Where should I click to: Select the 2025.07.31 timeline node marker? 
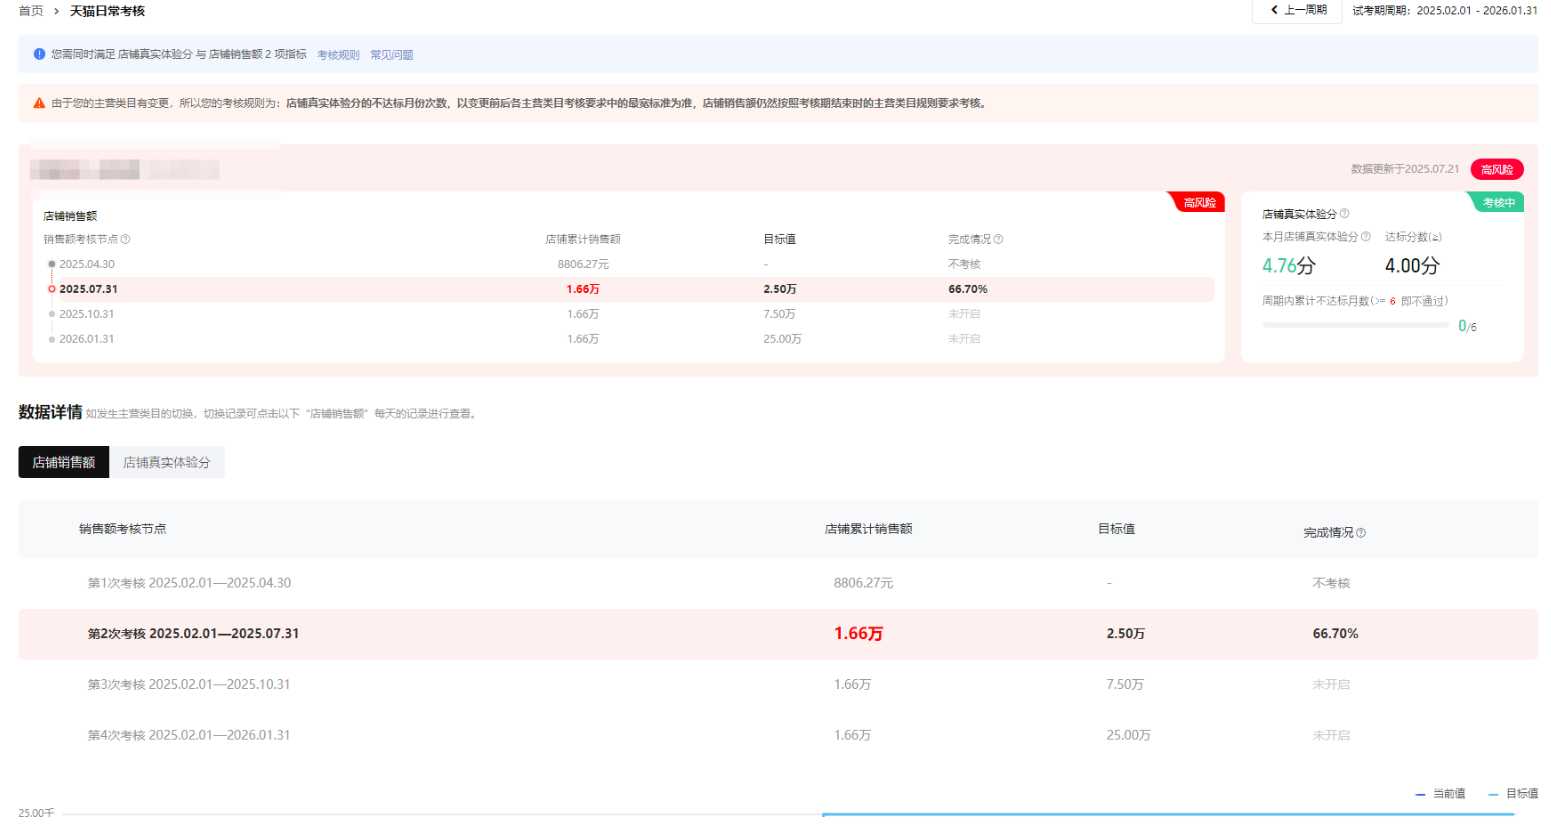point(50,289)
